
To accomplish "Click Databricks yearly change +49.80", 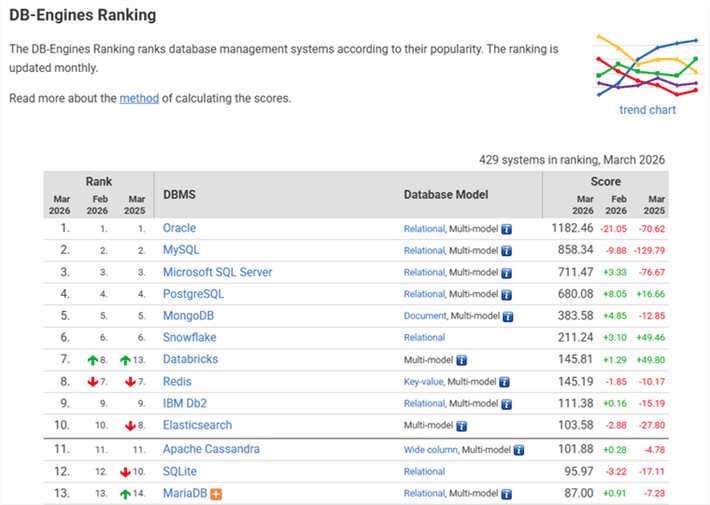I will click(x=651, y=360).
